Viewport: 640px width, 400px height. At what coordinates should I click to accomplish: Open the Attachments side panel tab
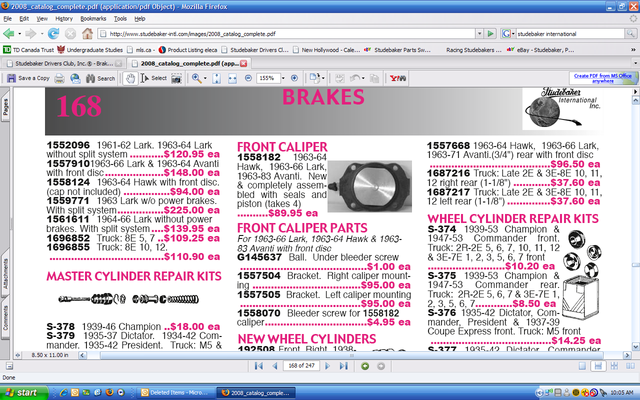5,273
